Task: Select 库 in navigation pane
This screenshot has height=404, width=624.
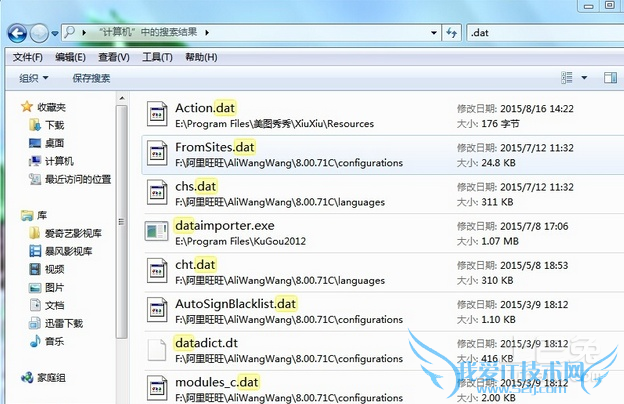Action: (x=42, y=215)
